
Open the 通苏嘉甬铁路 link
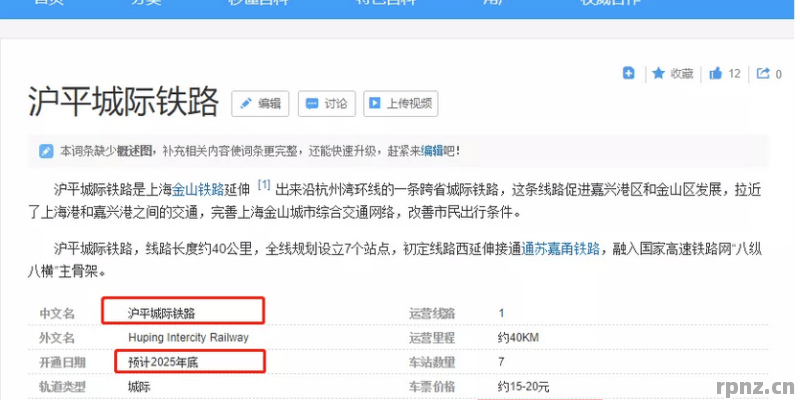[x=561, y=249]
